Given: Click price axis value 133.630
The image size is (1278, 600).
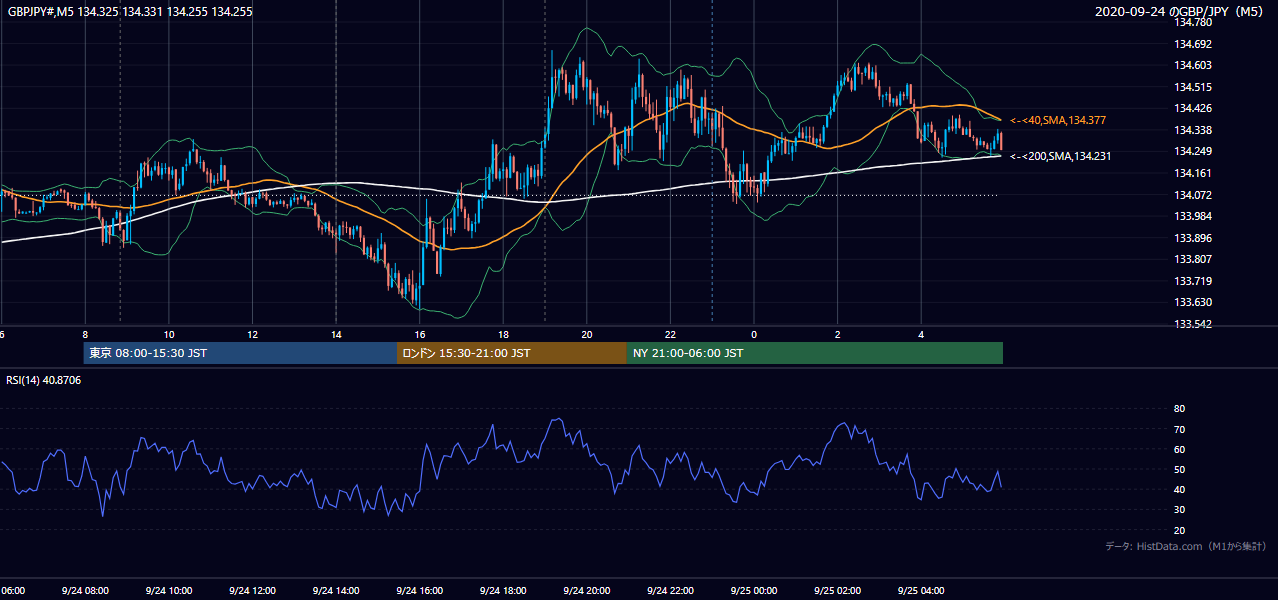Looking at the screenshot, I should 1193,302.
